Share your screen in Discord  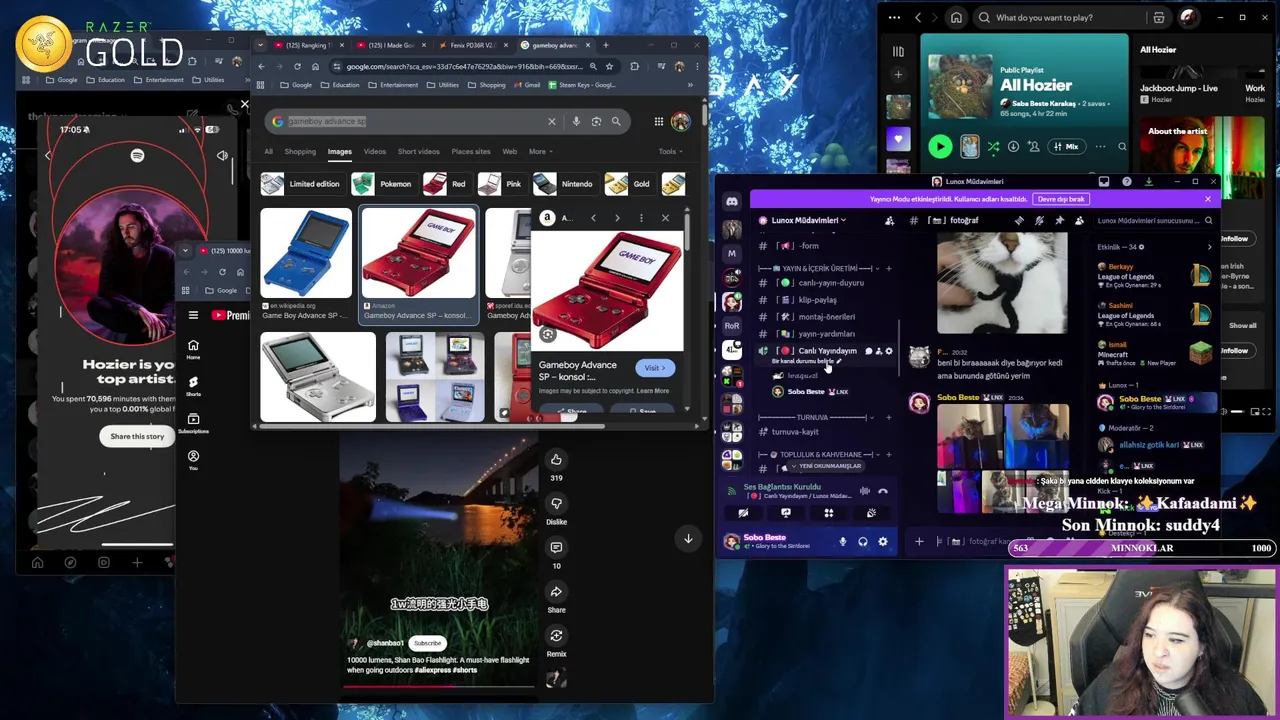click(786, 513)
